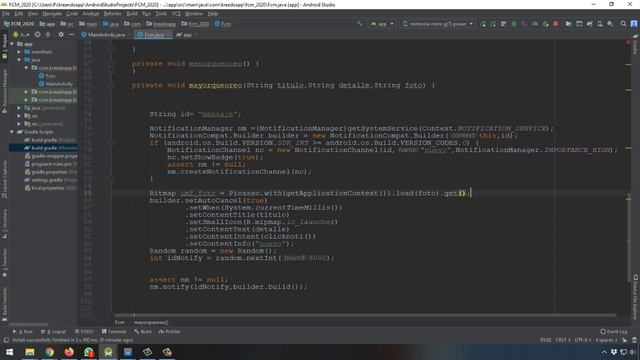
Task: Click the Windows Start button
Action: 9,352
